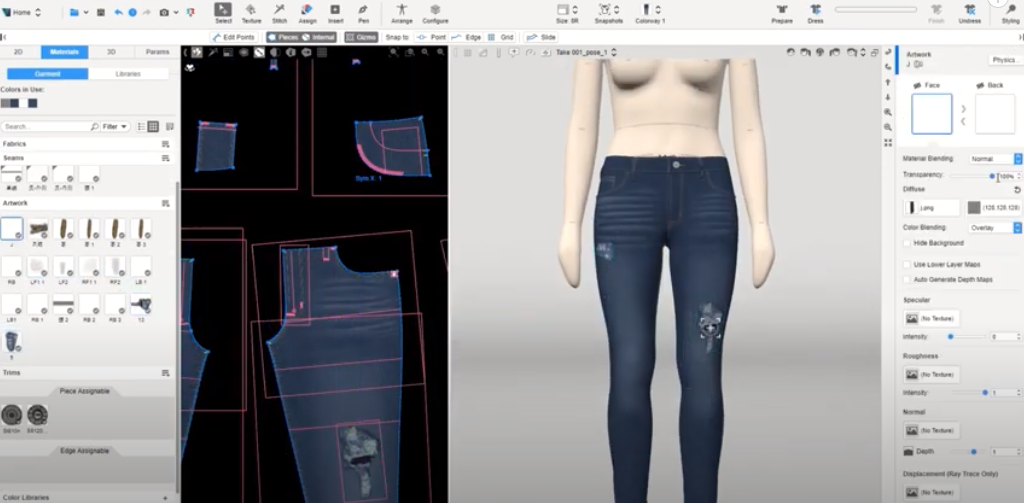Tick Auto Generate Depth Maps
This screenshot has height=503, width=1024.
click(x=907, y=280)
